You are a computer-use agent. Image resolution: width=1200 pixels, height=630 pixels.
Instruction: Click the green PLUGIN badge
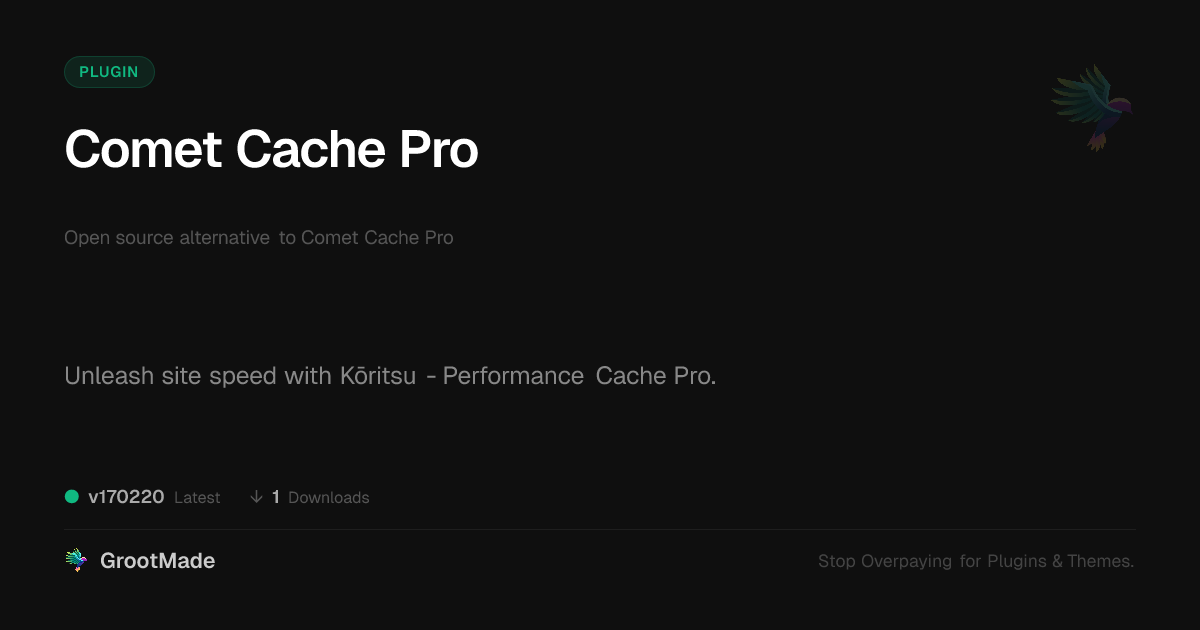tap(109, 72)
